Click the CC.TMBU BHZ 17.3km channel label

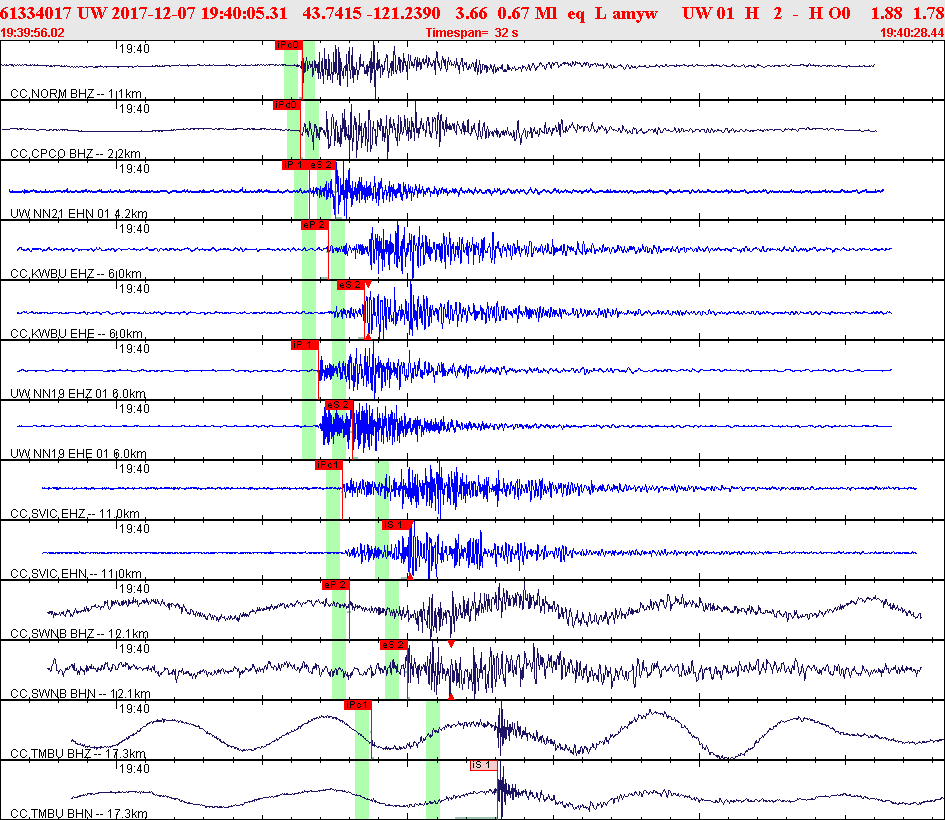coord(78,753)
